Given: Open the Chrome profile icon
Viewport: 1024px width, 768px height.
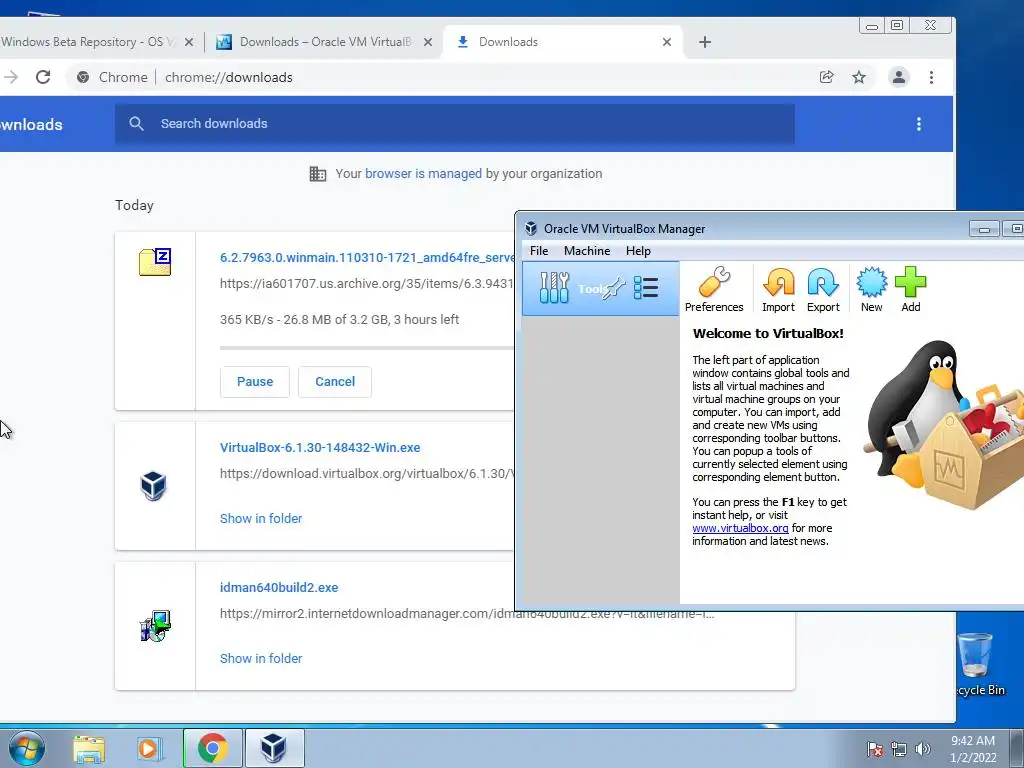Looking at the screenshot, I should 899,77.
